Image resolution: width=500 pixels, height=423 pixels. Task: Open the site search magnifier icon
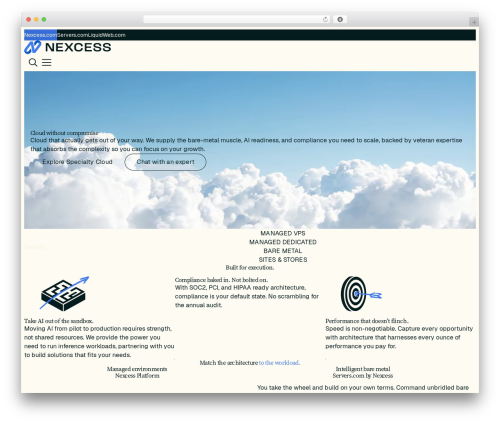click(33, 62)
